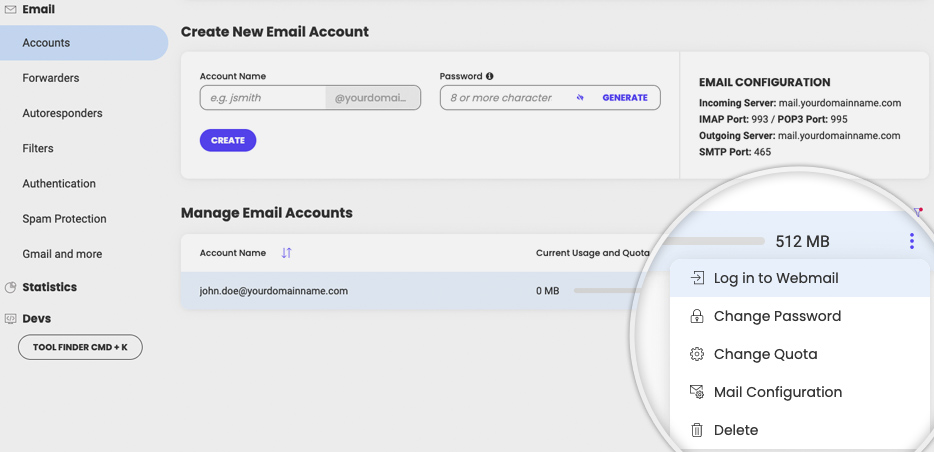Click the Statistics pie chart icon

(x=10, y=288)
